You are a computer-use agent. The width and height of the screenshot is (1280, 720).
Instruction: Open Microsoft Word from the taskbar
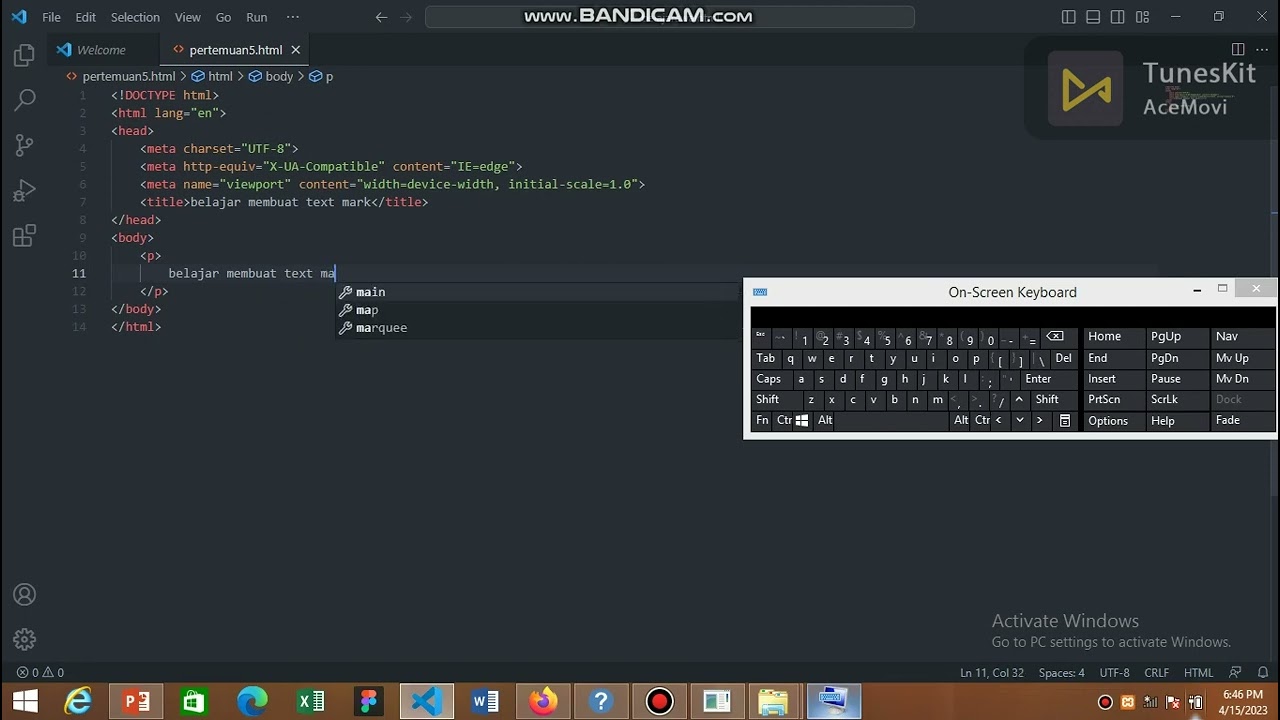485,701
